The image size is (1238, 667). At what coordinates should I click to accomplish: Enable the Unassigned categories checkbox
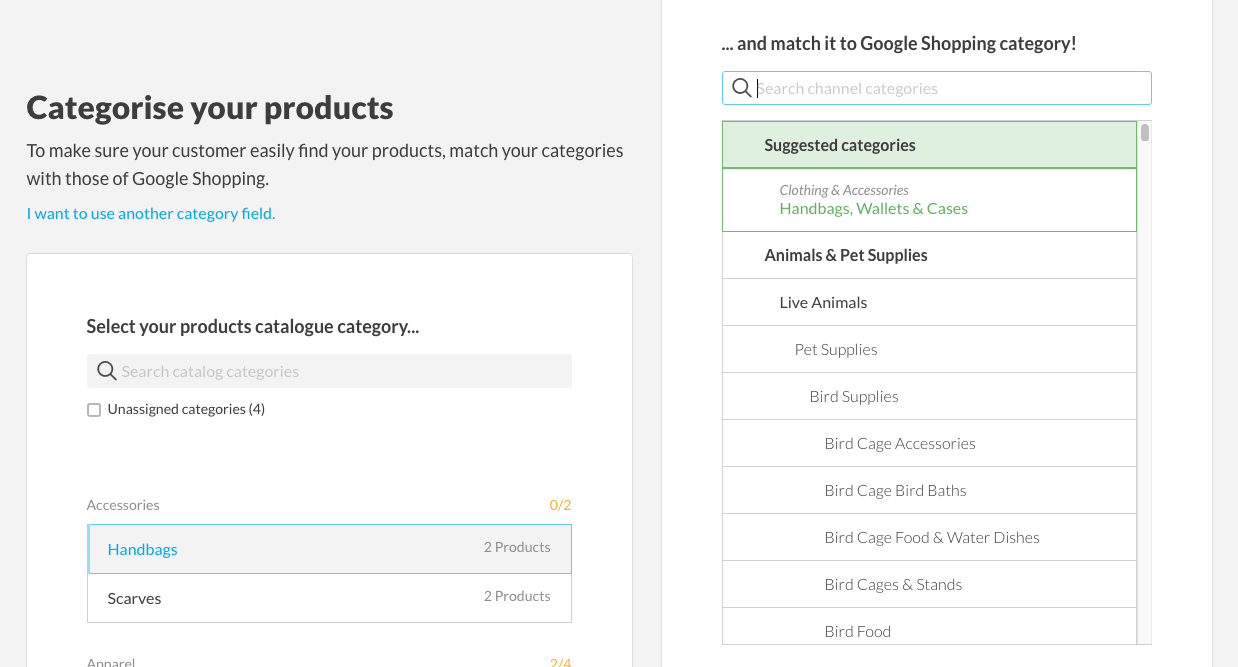94,410
